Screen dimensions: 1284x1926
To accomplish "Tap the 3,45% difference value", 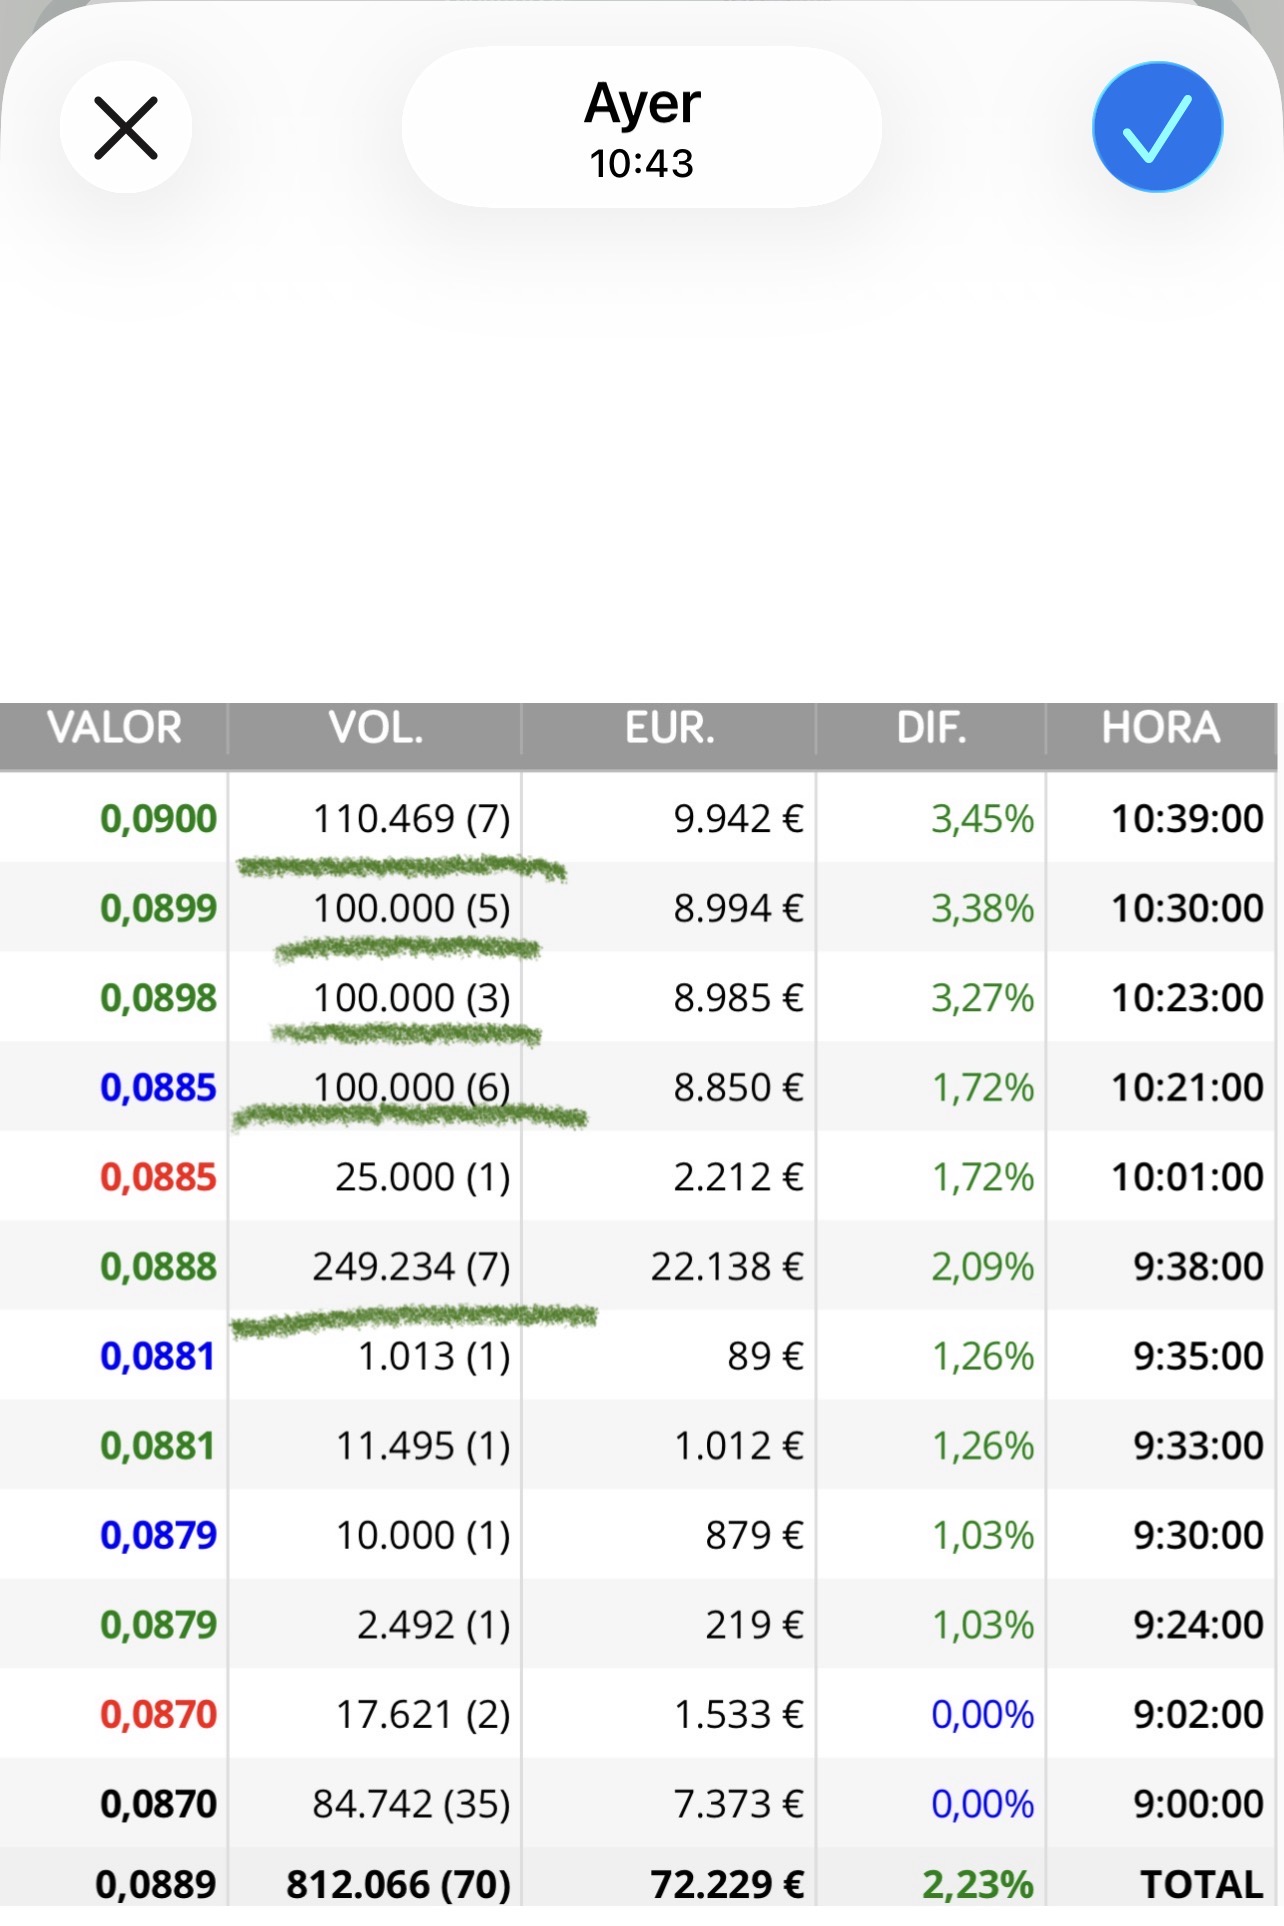I will (982, 819).
